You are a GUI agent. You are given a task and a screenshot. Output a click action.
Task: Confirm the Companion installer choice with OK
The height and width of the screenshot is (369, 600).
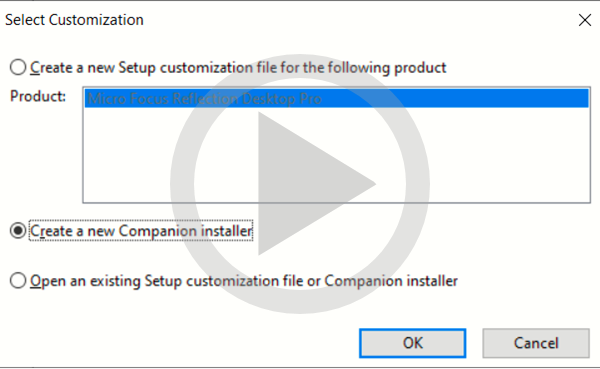tap(412, 343)
